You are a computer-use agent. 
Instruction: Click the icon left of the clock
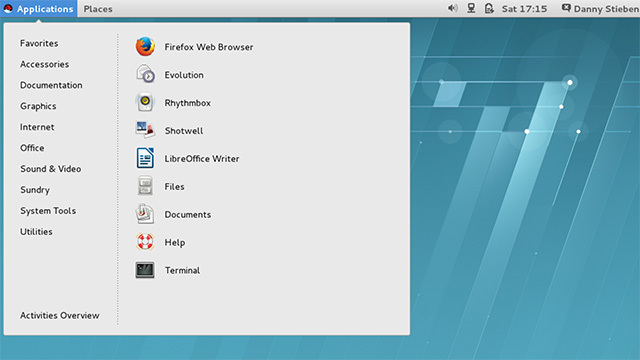tap(489, 8)
